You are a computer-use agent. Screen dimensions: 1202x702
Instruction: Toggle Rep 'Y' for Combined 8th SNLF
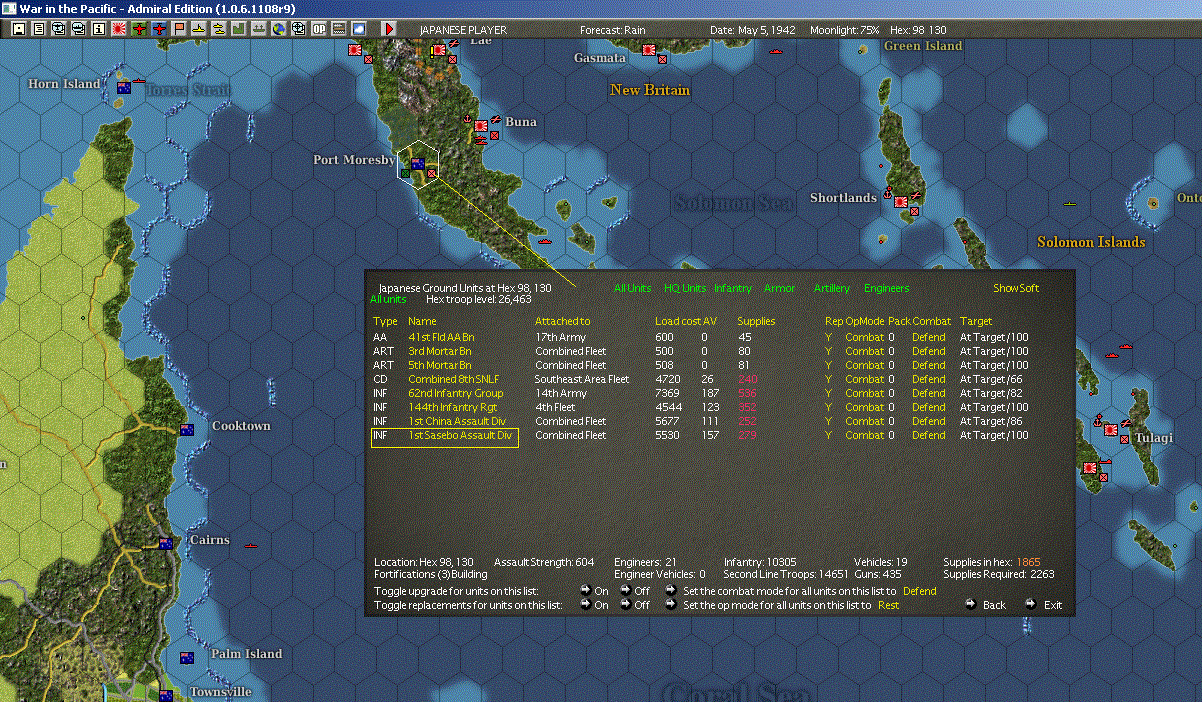(x=828, y=379)
